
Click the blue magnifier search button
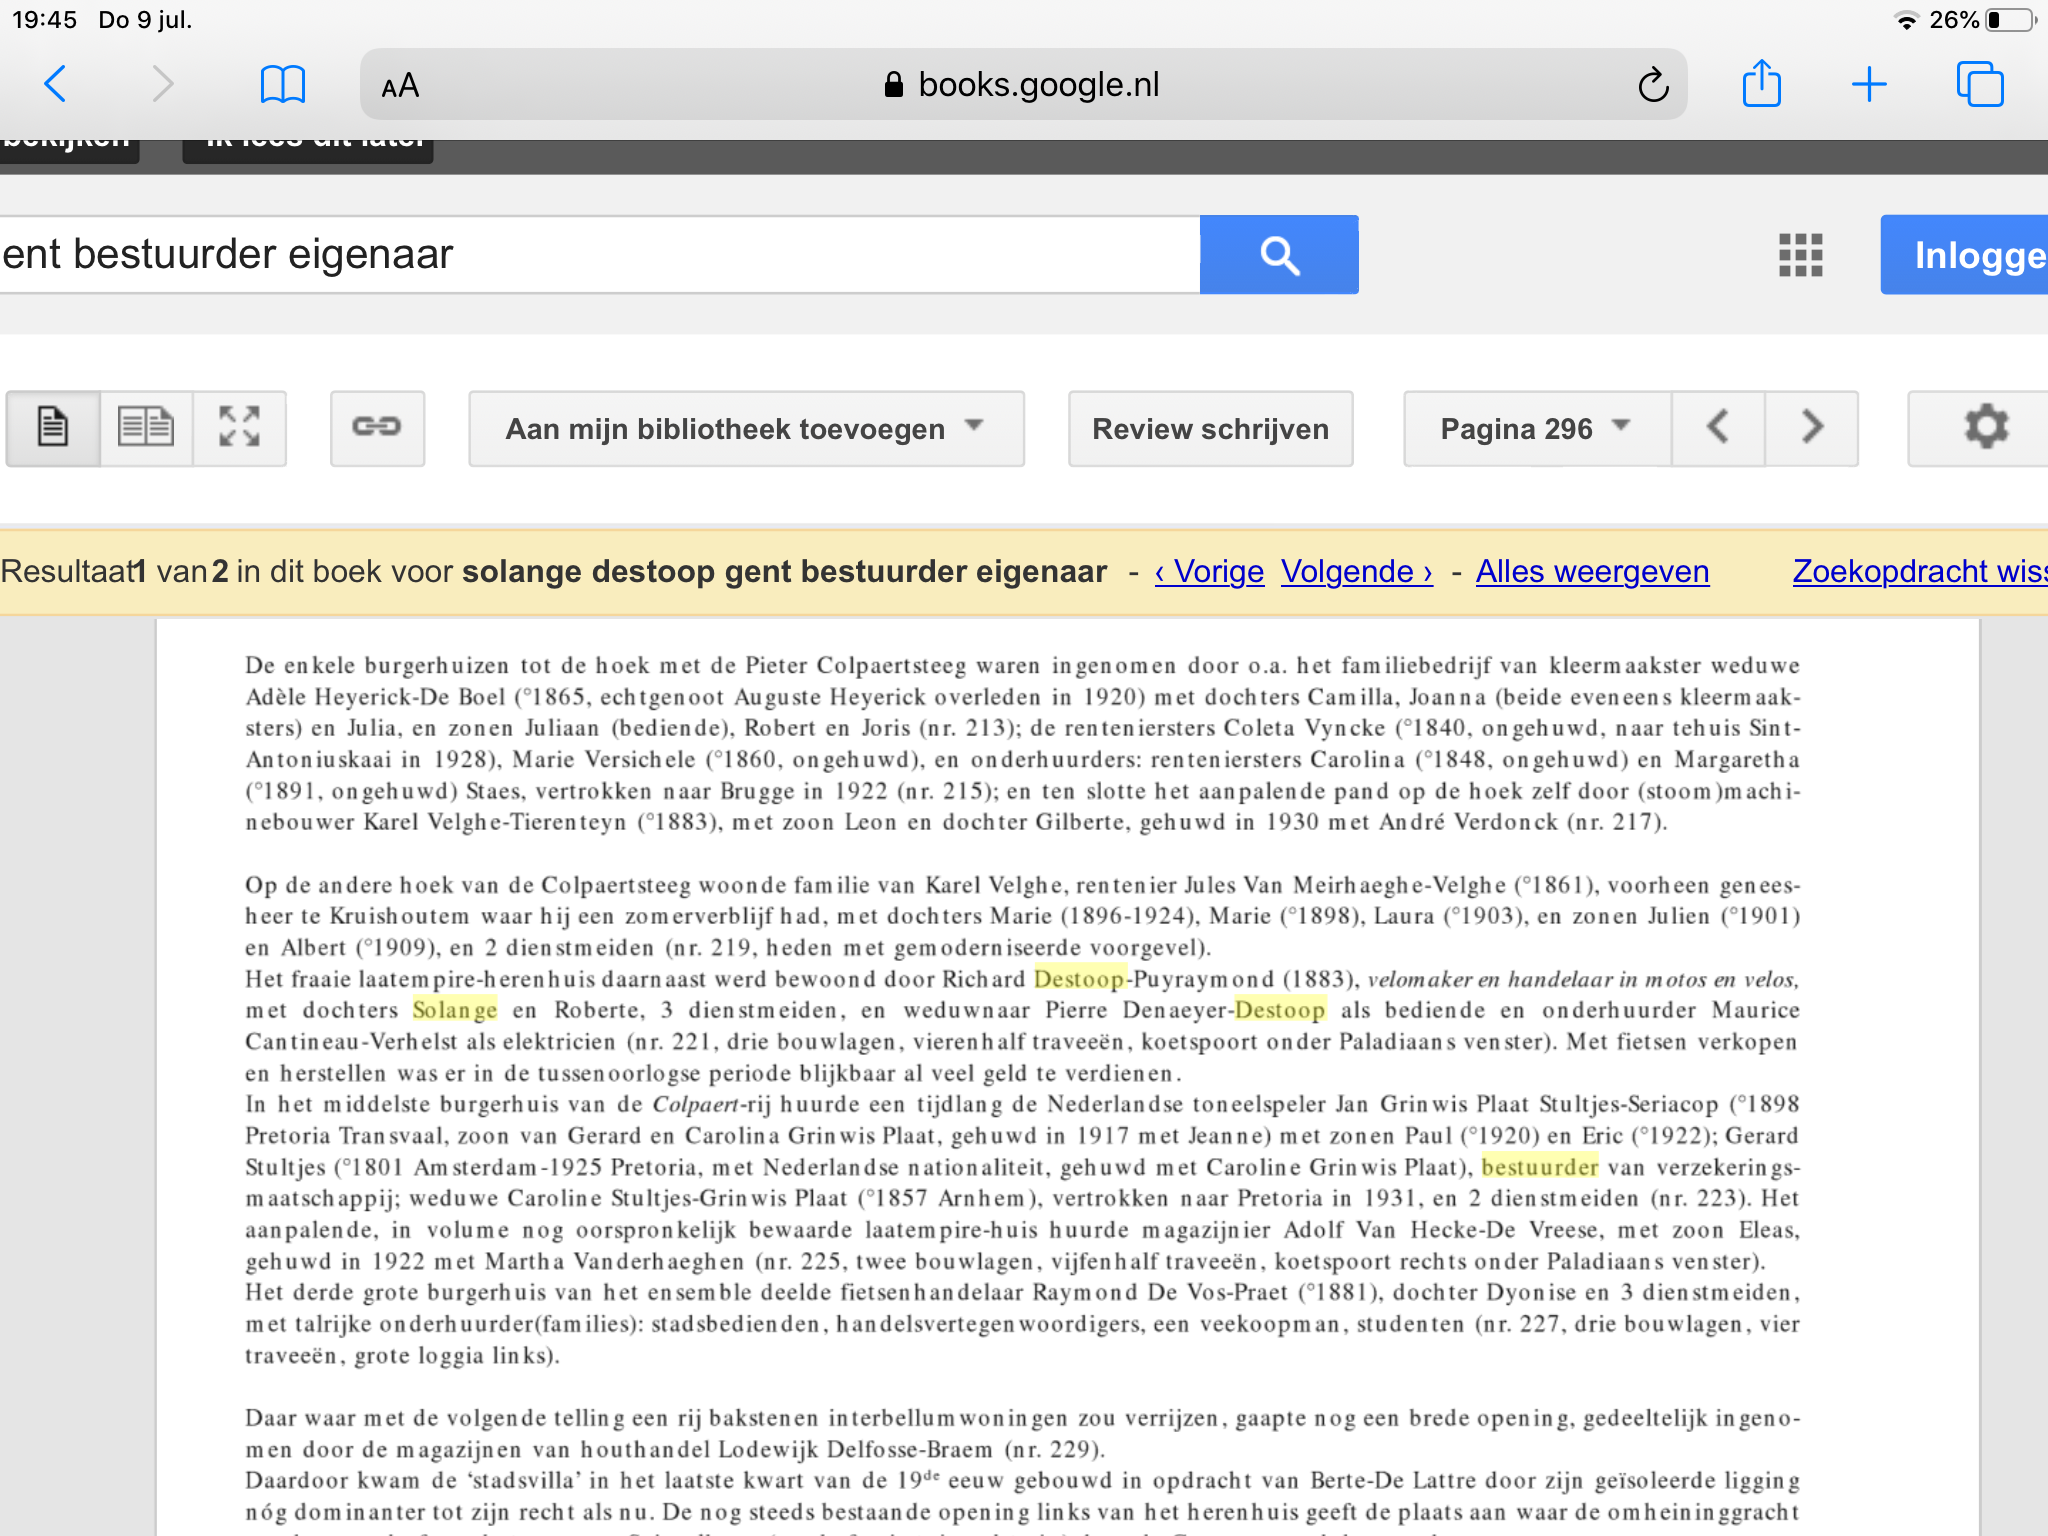(x=1278, y=255)
